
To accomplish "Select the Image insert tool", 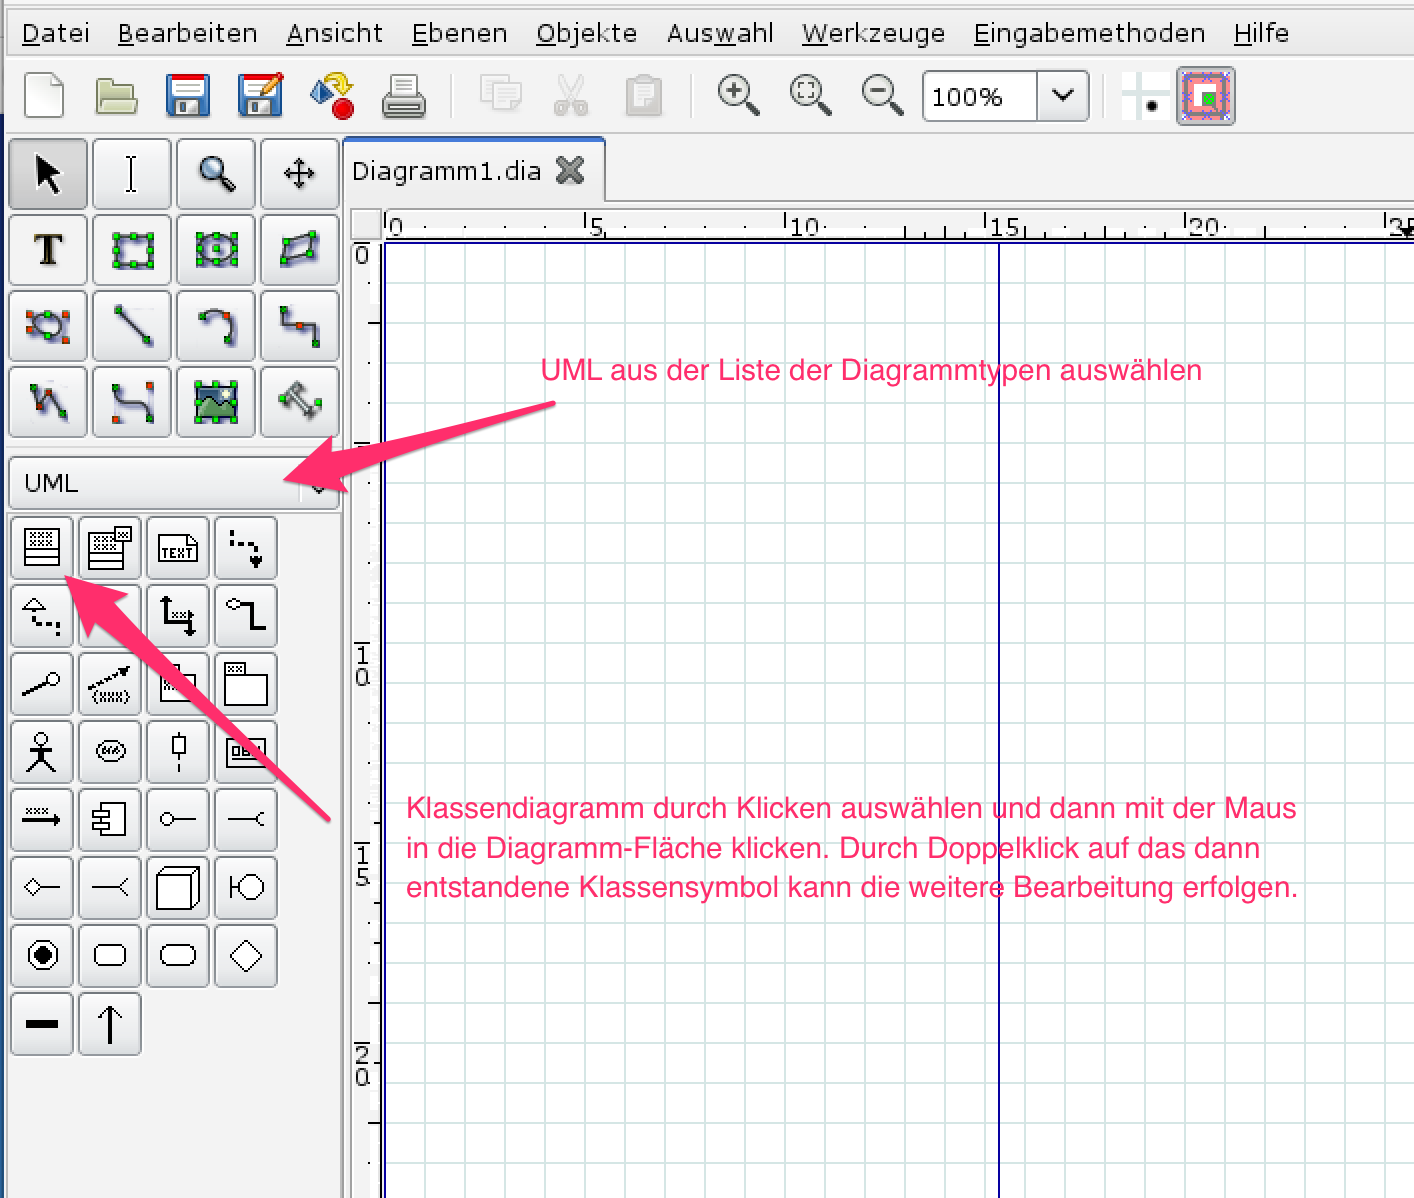I will click(x=216, y=402).
